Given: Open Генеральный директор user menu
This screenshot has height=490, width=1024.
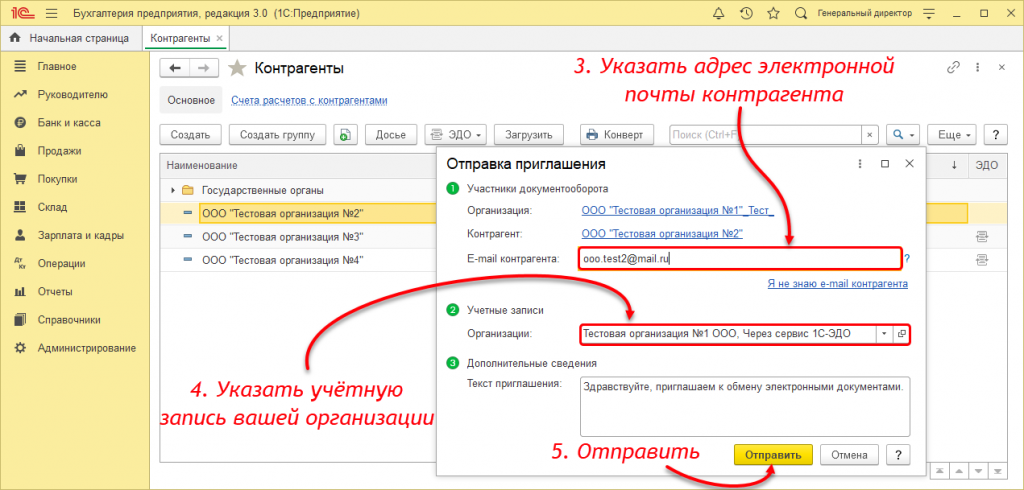Looking at the screenshot, I should (x=865, y=13).
